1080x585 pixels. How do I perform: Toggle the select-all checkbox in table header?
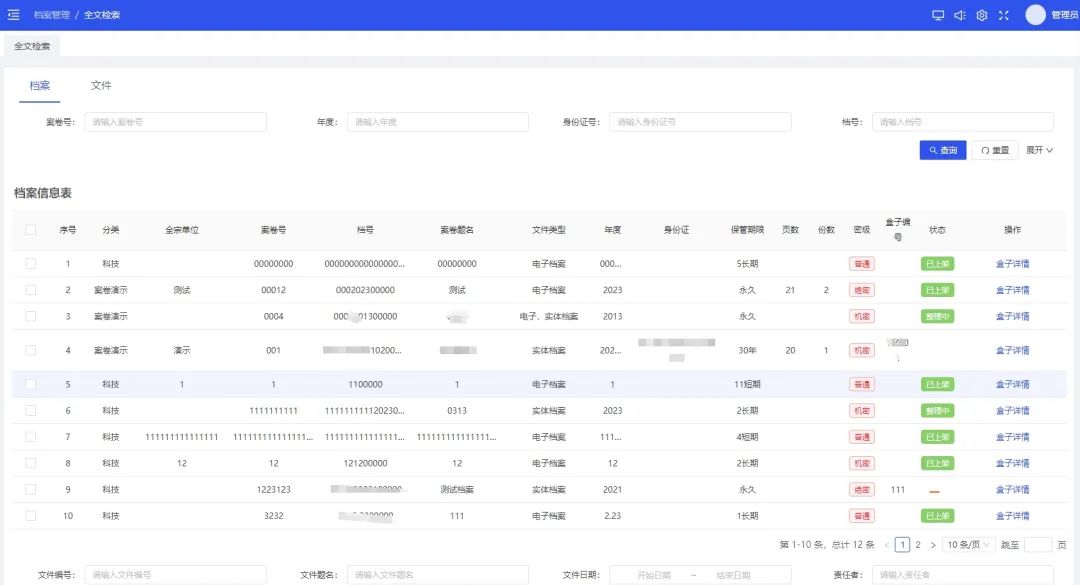click(30, 229)
